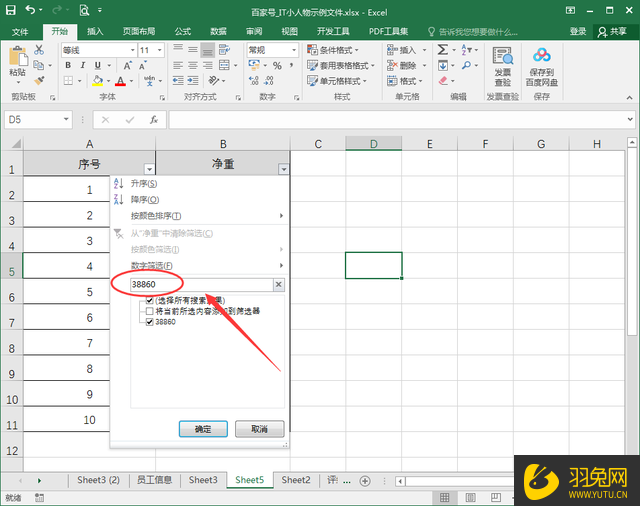Click the Paste clipboard icon
Image resolution: width=640 pixels, height=506 pixels.
pos(18,57)
